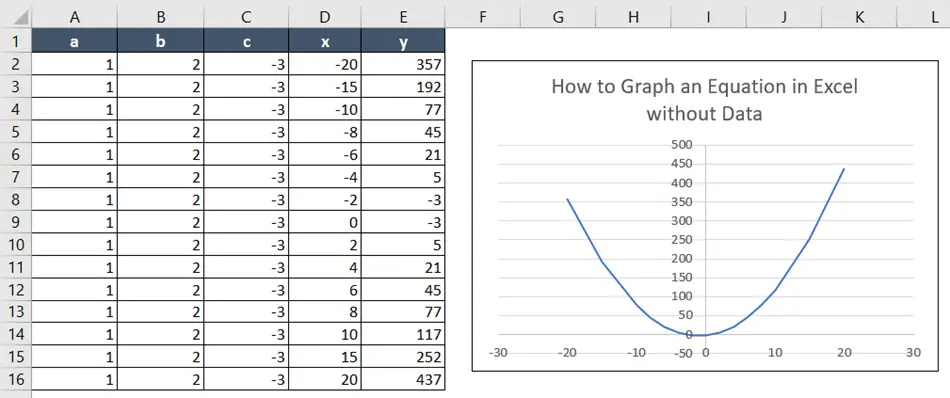
Task: Select row 12 header
Action: coord(15,290)
